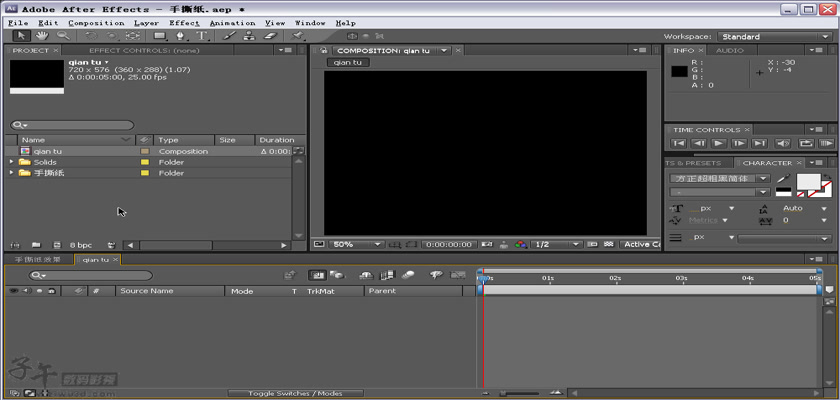This screenshot has width=840, height=400.
Task: Select the Pan Behind tool
Action: [x=132, y=36]
